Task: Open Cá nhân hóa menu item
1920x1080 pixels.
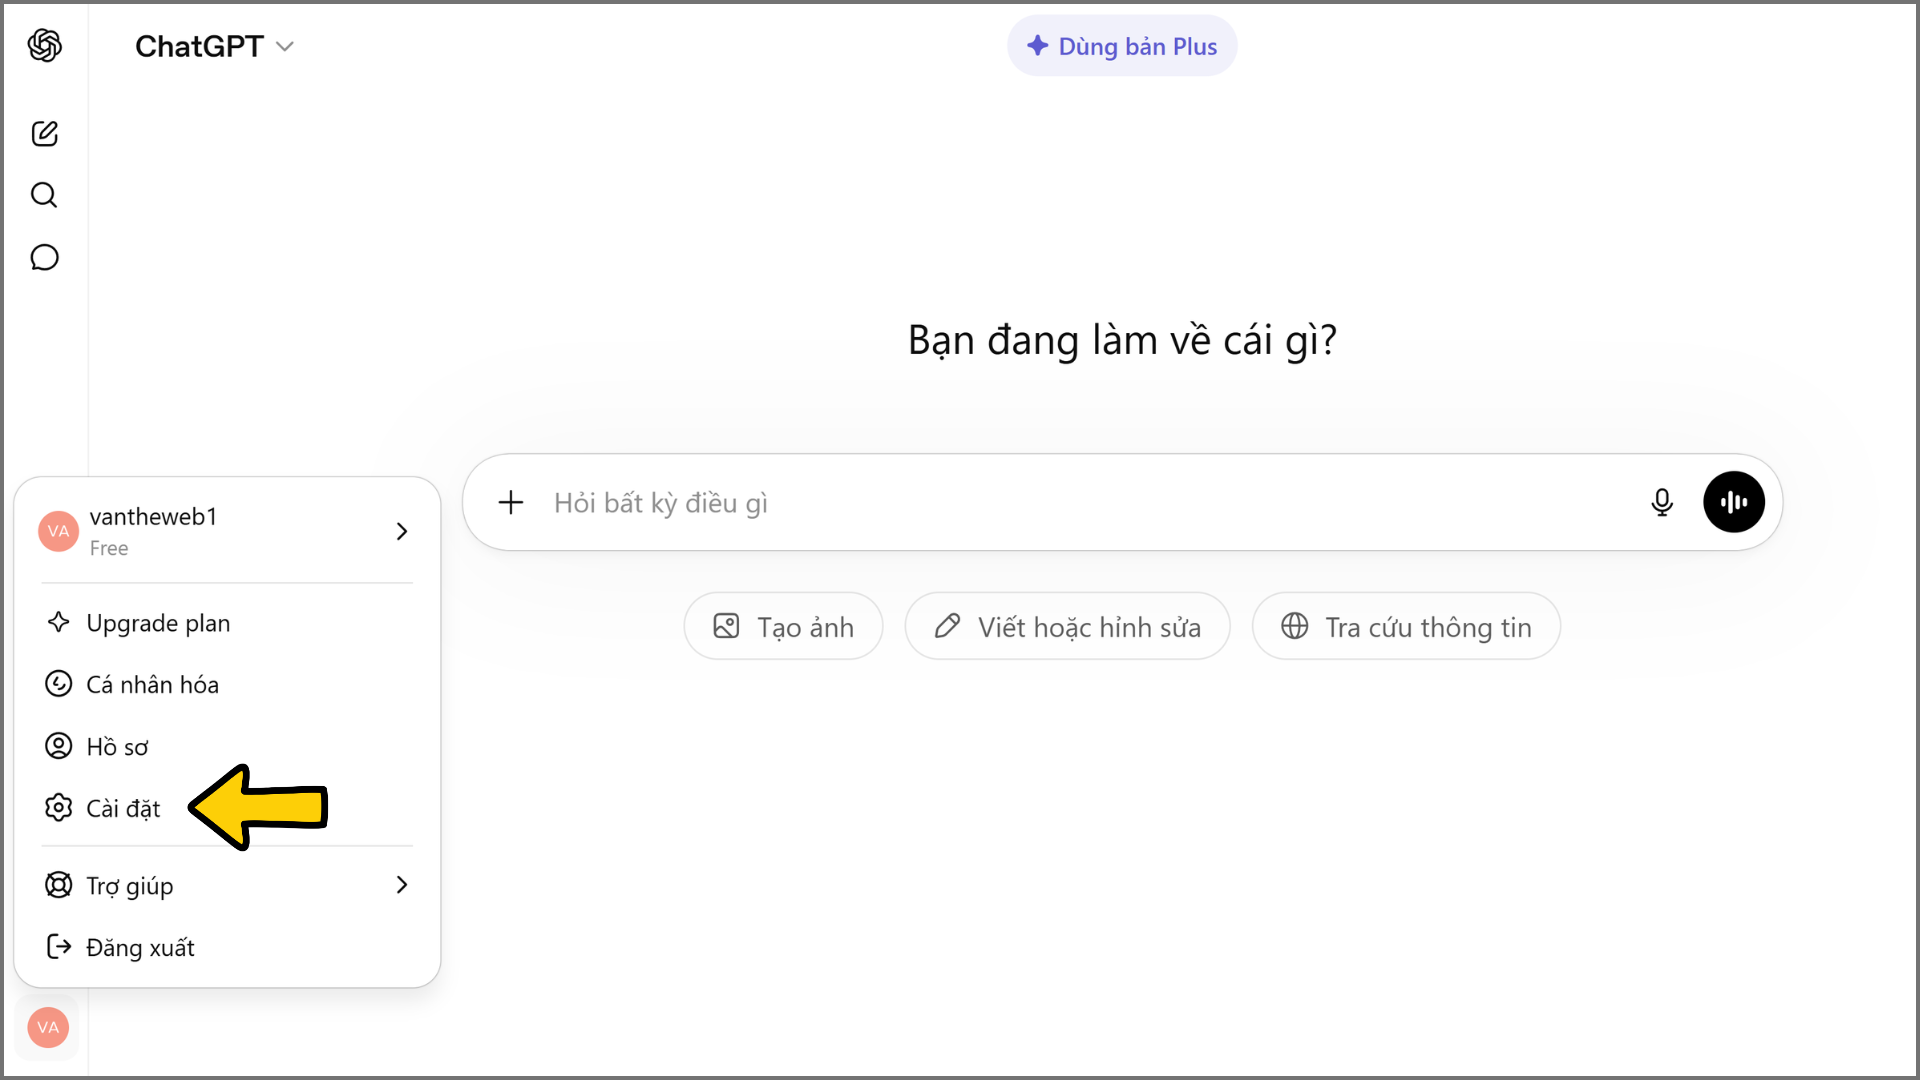Action: 227,684
